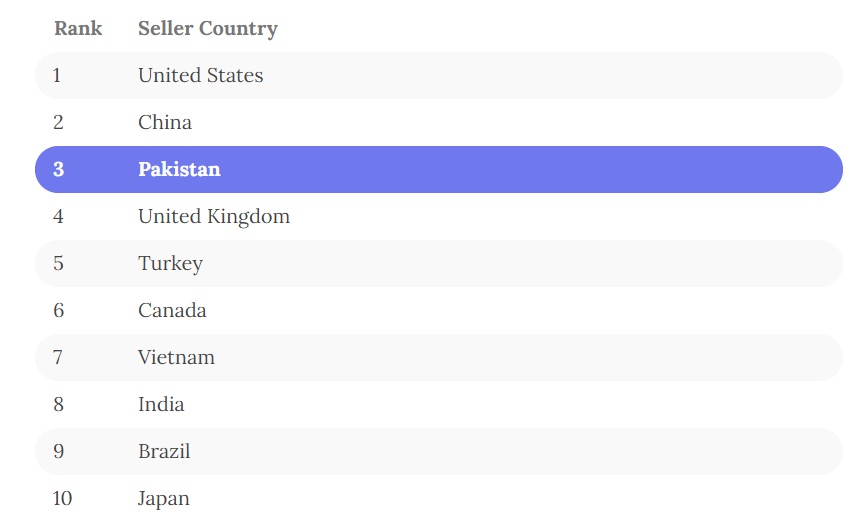Click the Japan country cell
This screenshot has width=845, height=525.
coord(163,498)
